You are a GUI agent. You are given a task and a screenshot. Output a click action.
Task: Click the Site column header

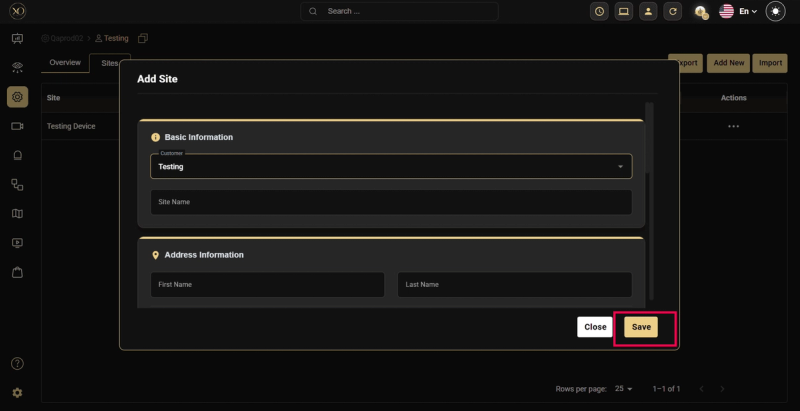(x=54, y=98)
